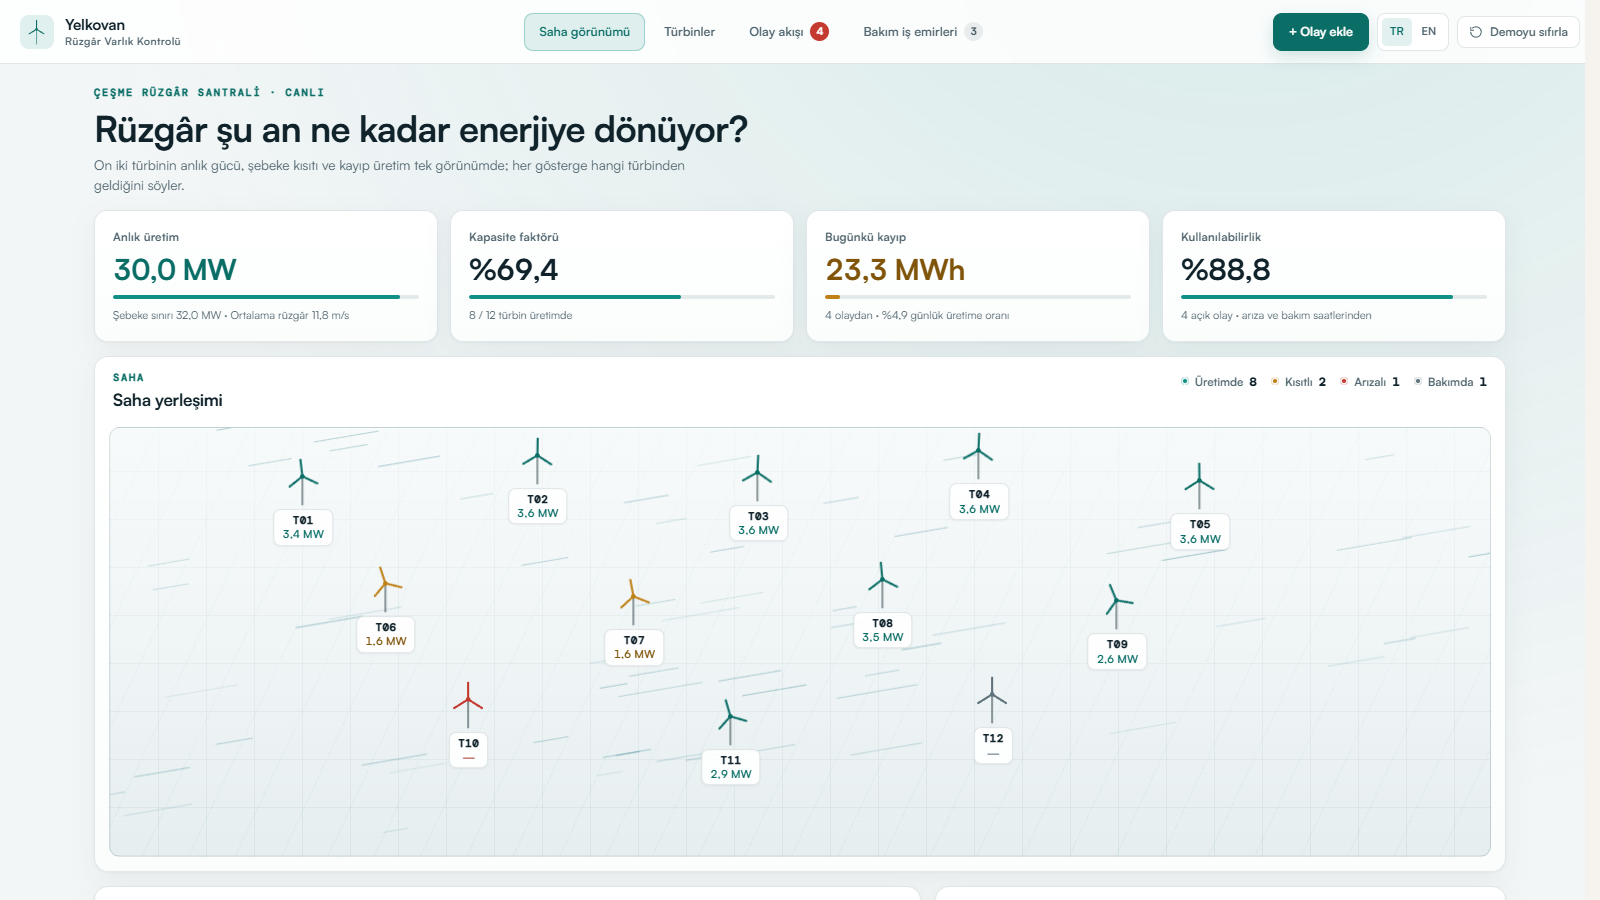Click the red 4 badge on Olay akışı

click(820, 32)
